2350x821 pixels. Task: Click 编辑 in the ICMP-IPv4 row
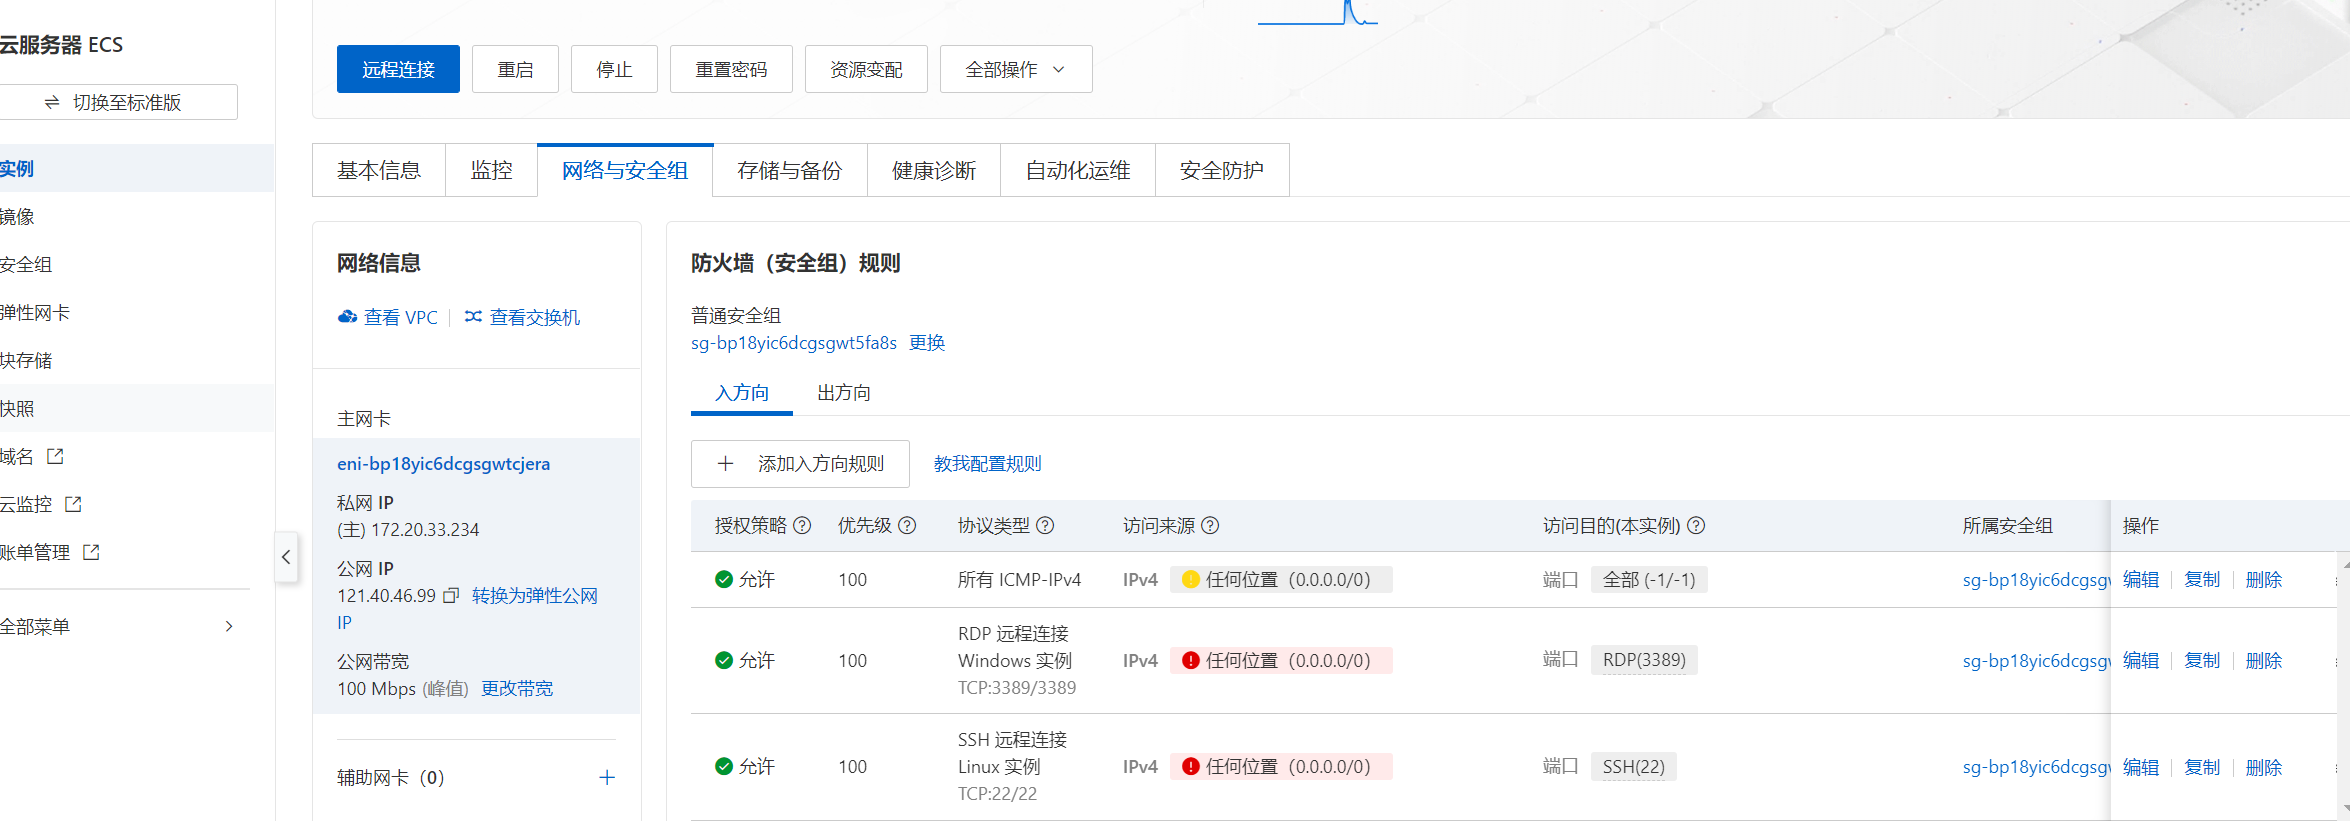(x=2141, y=580)
